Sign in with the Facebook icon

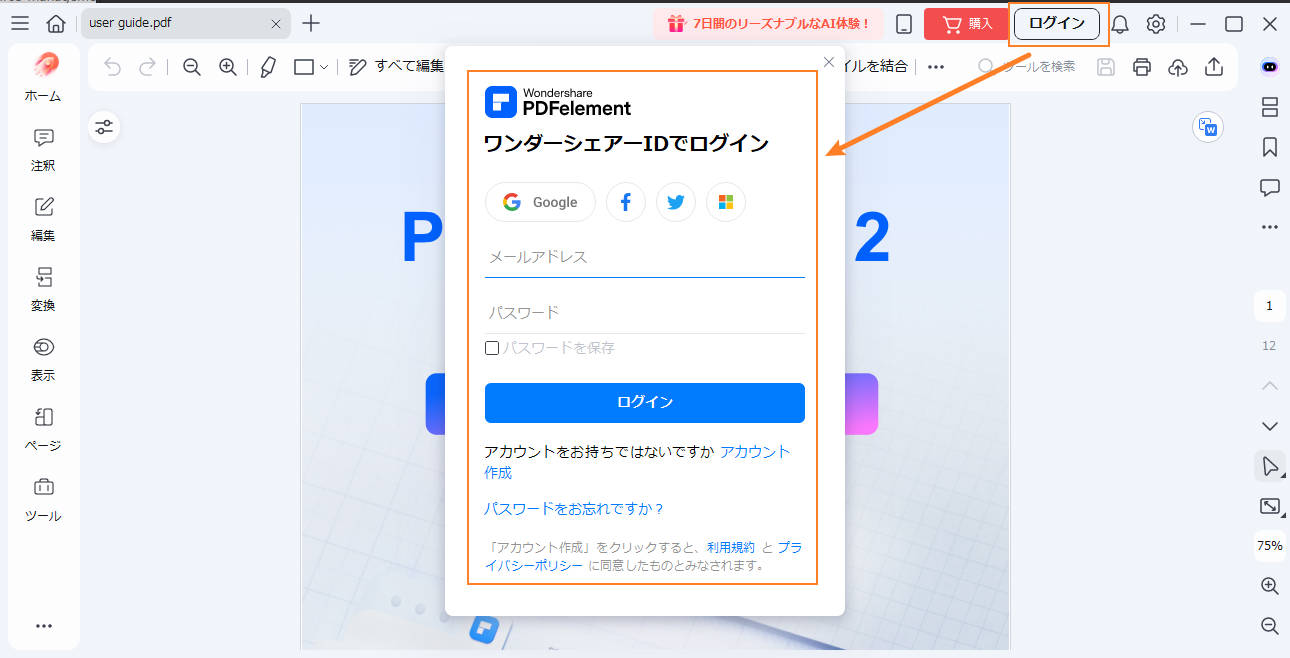click(x=625, y=201)
